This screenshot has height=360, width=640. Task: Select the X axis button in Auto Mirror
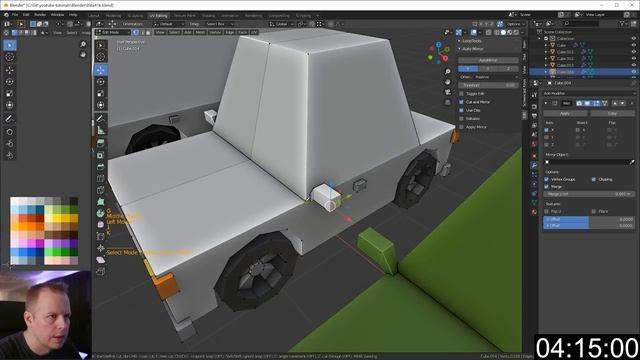point(468,69)
